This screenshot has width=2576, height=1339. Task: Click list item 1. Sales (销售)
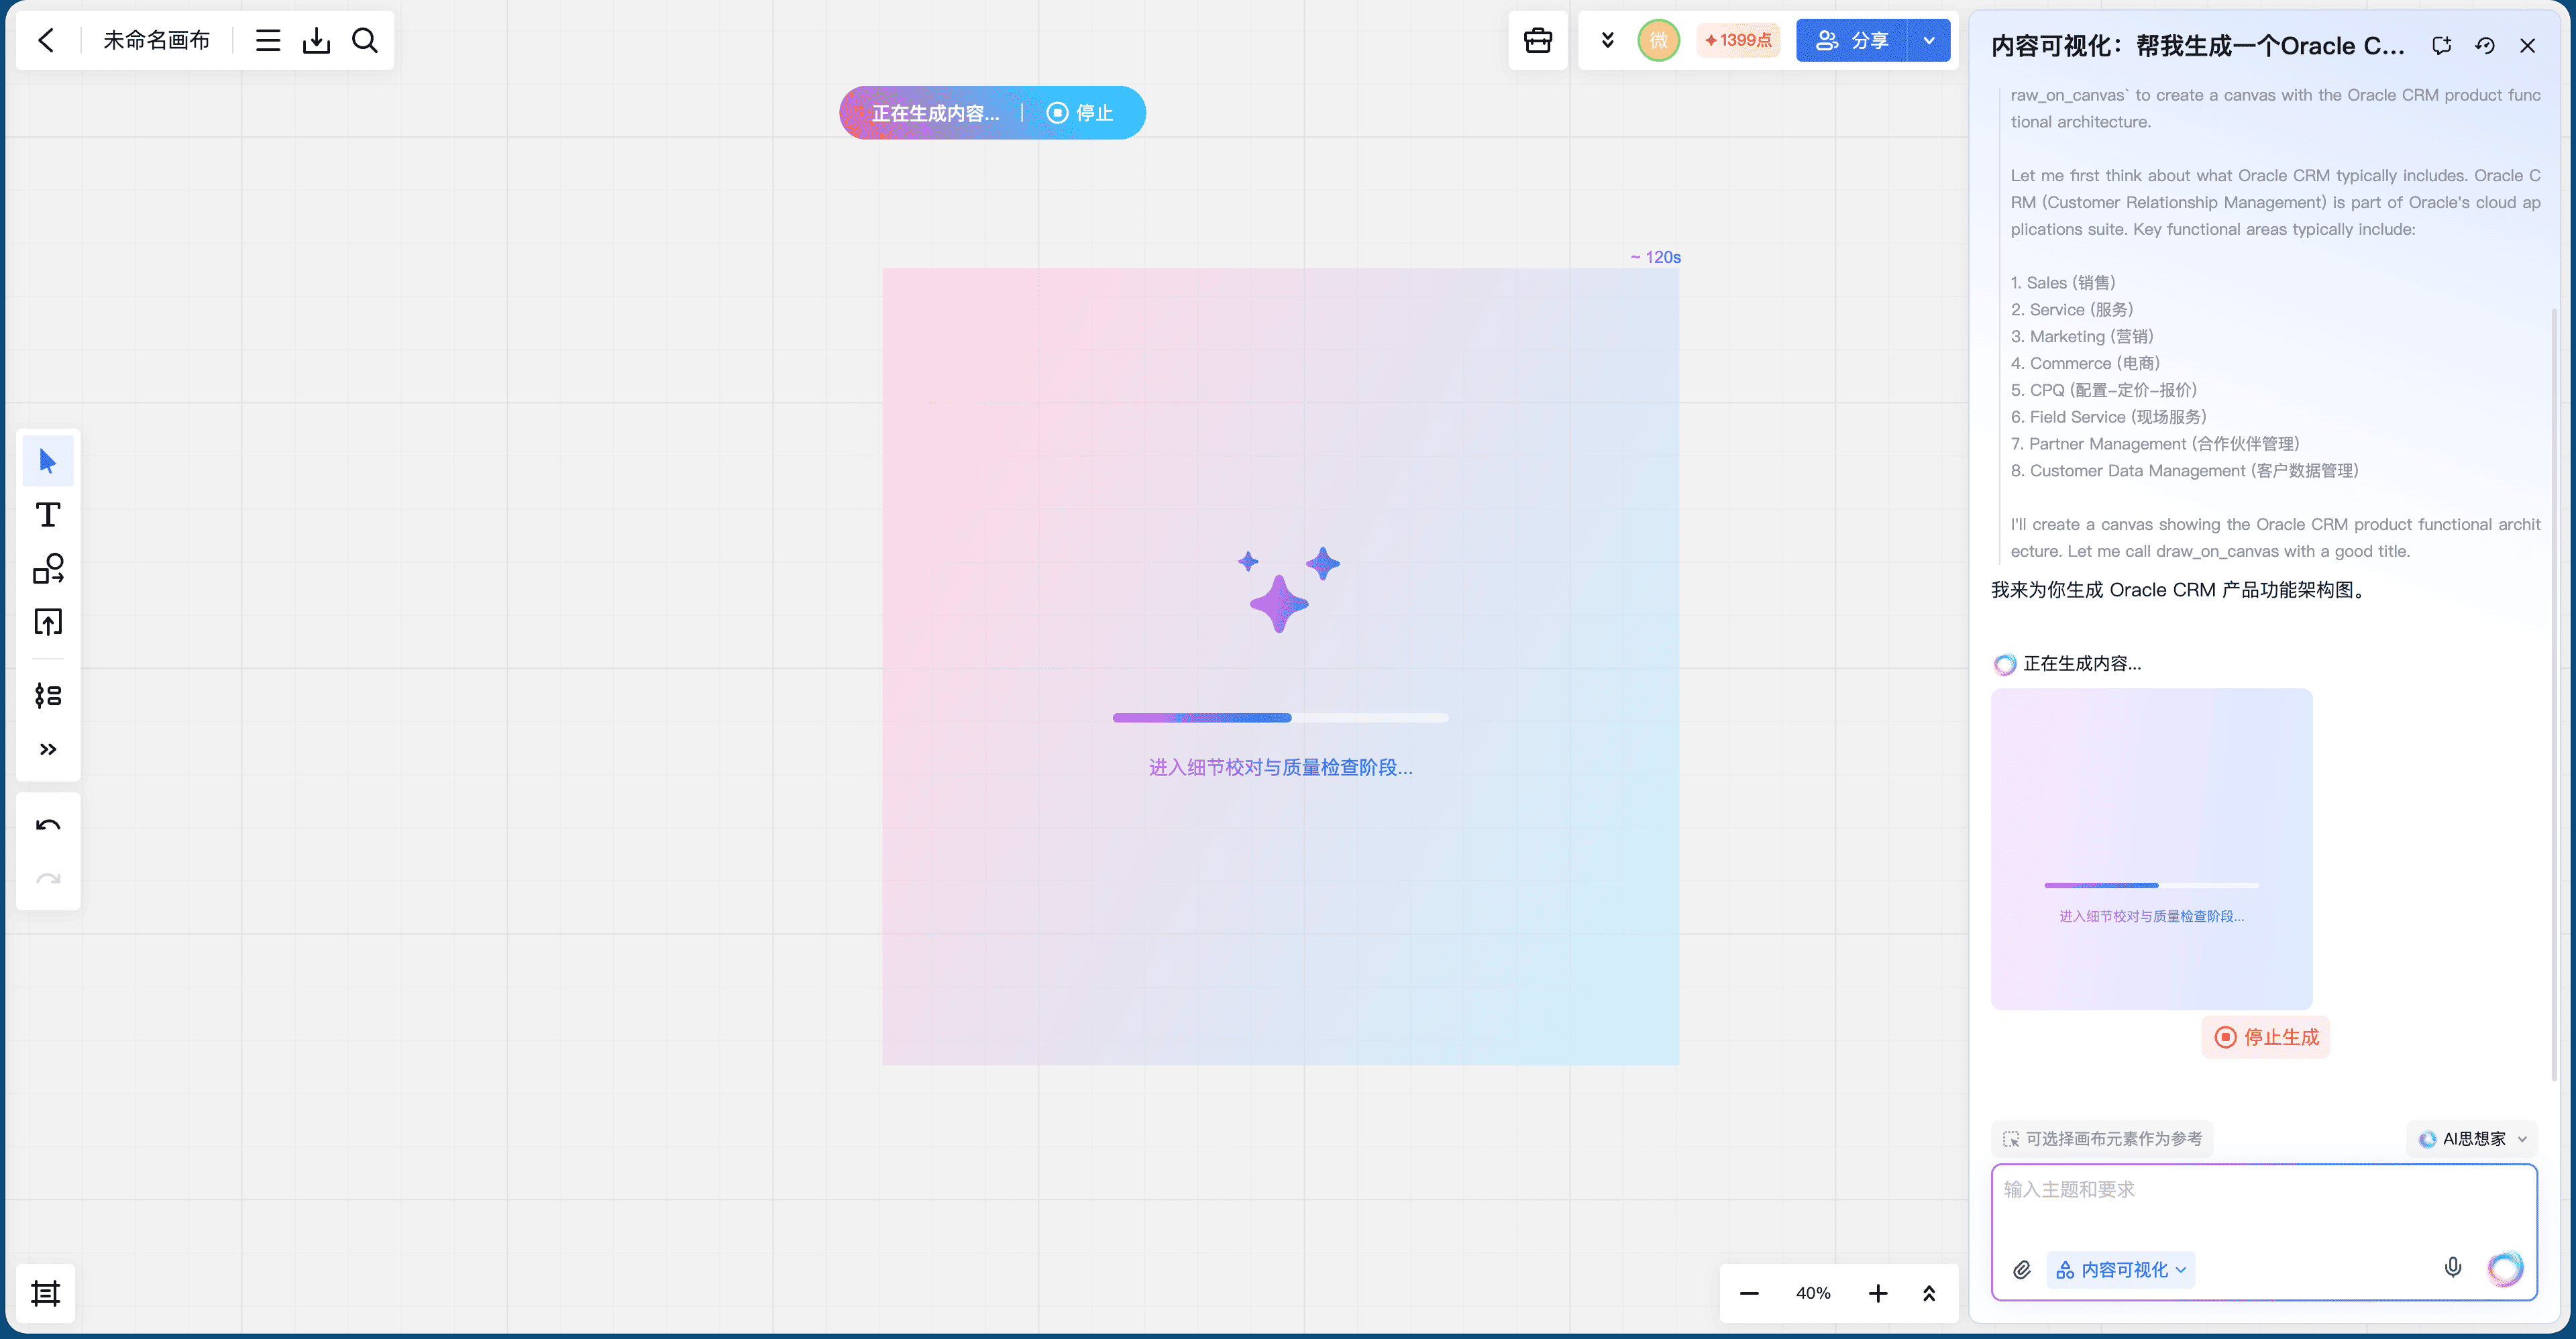click(x=2063, y=283)
